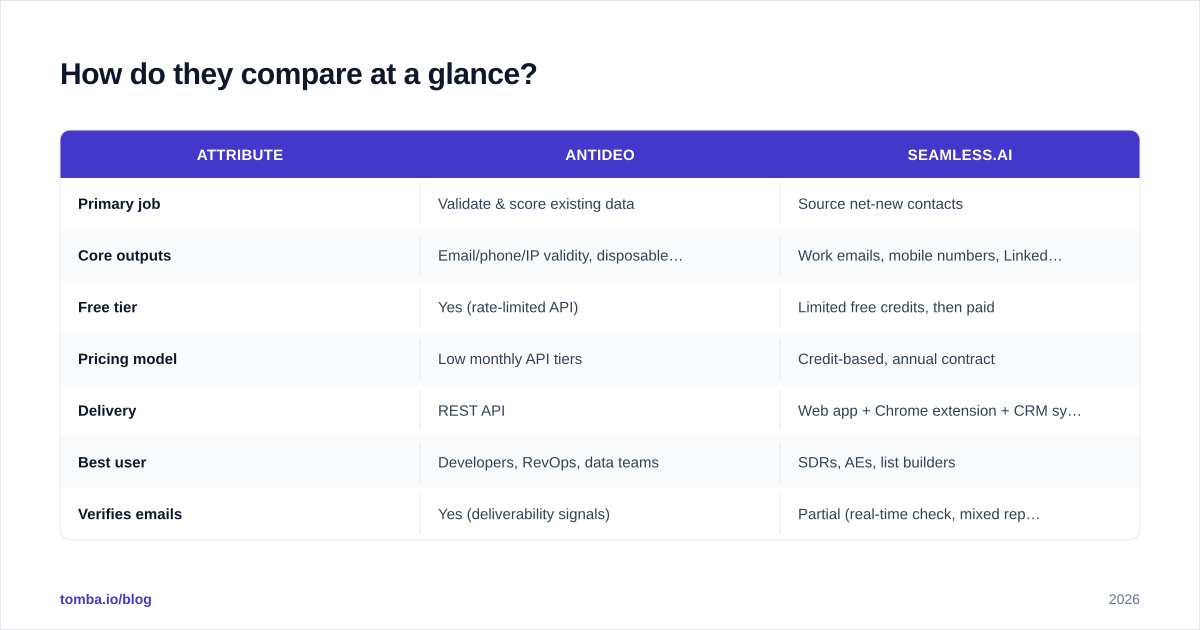Click the heading 'How do they compare at a glance?'
Viewport: 1200px width, 630px height.
298,74
